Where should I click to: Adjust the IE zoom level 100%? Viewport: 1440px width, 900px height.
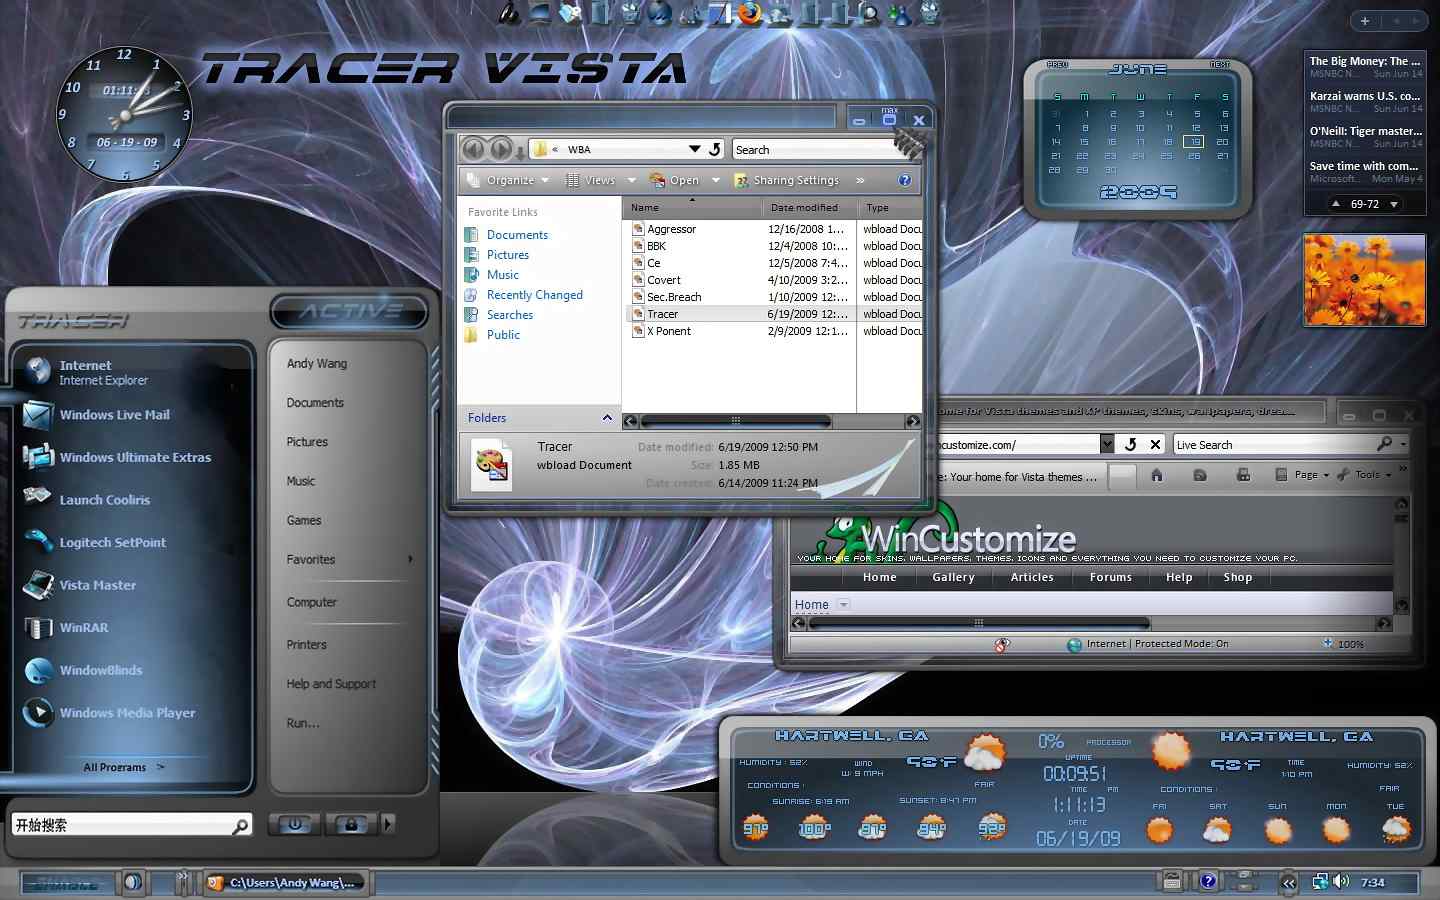[x=1343, y=644]
